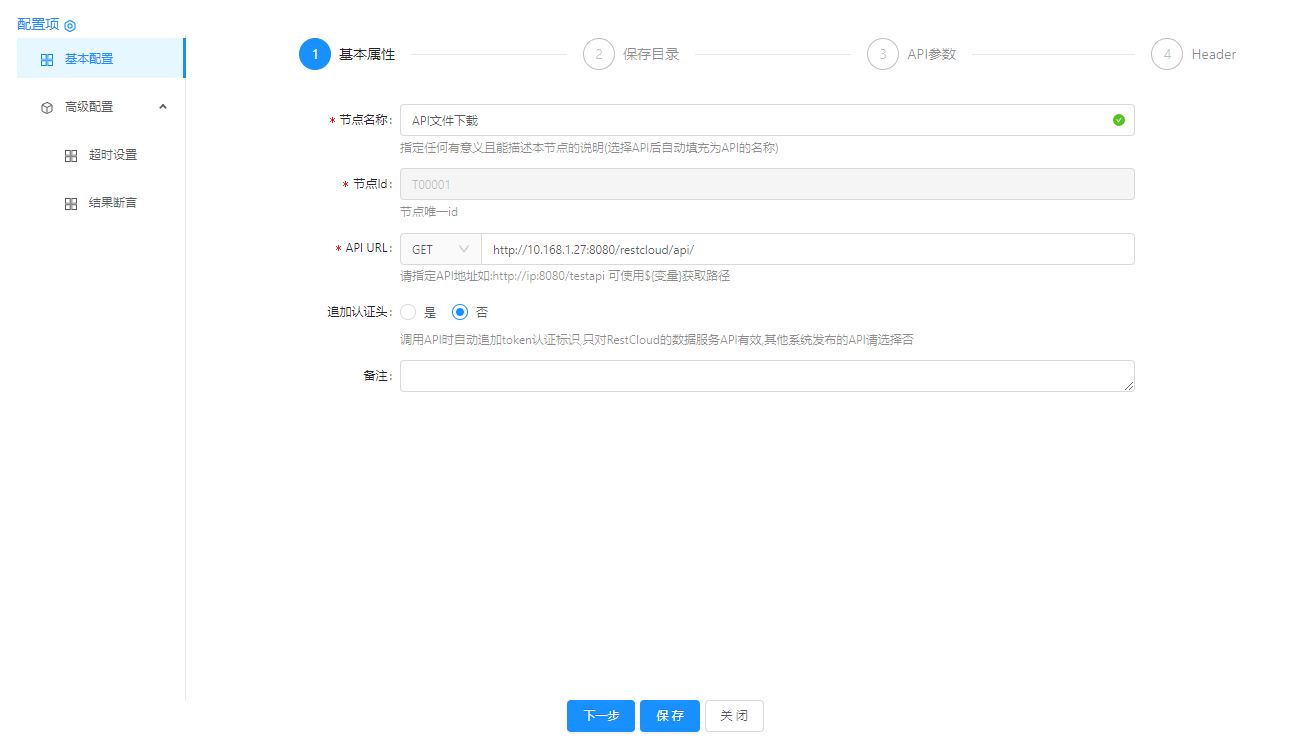Open the GET request method dropdown

coord(440,249)
